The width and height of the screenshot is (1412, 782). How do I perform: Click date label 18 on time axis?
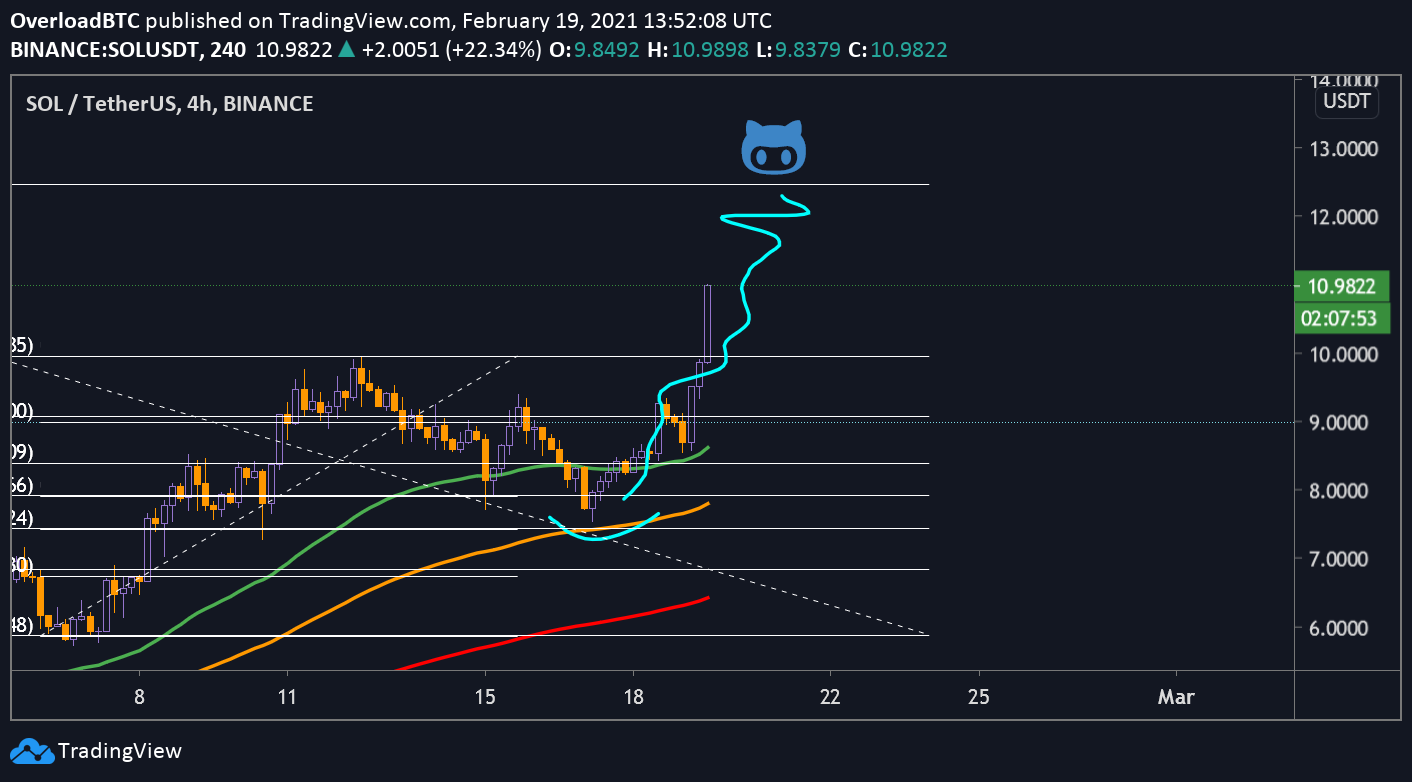[632, 697]
